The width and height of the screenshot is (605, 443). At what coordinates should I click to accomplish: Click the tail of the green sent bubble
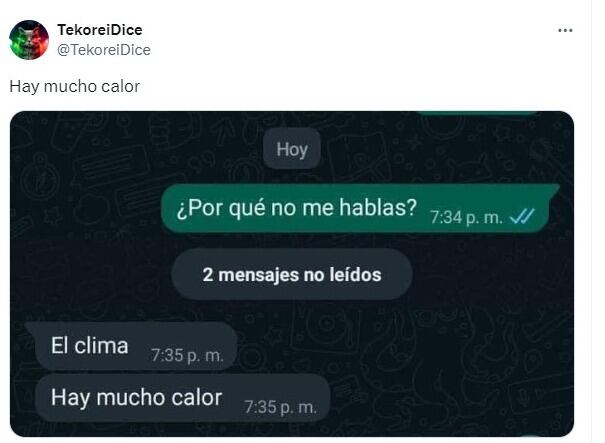click(554, 189)
